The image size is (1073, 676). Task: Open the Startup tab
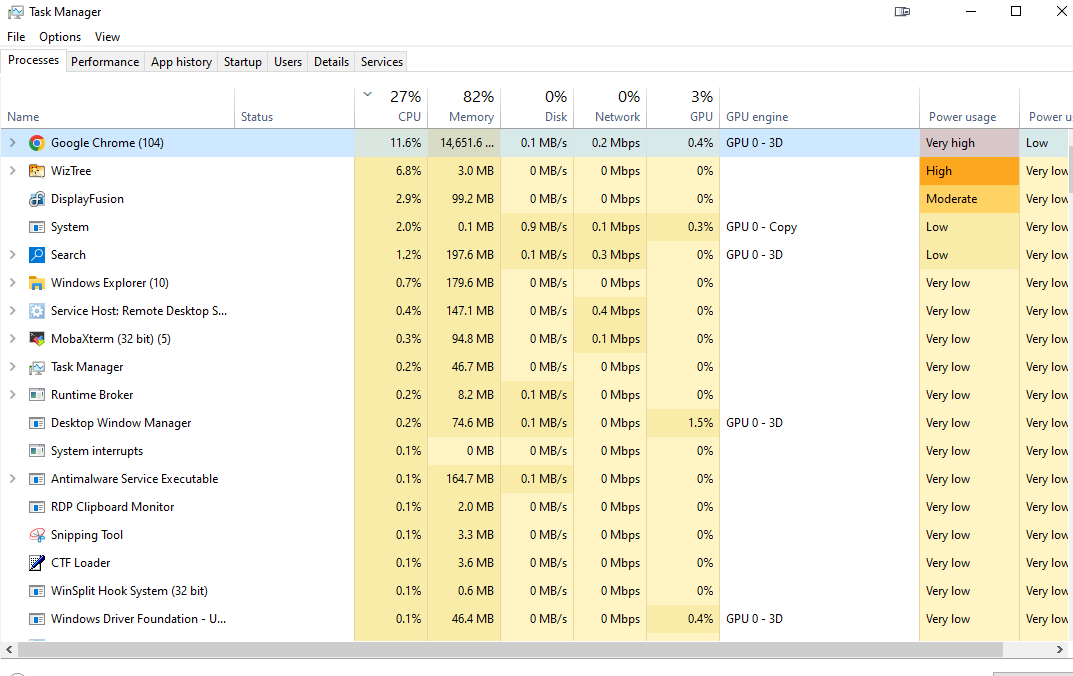(x=242, y=62)
